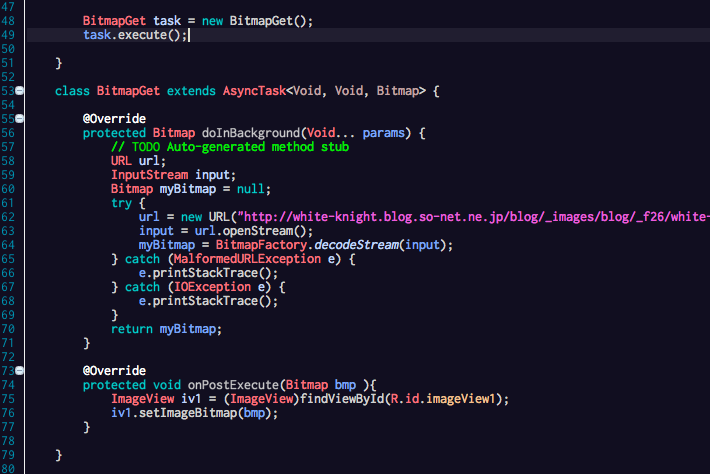Collapse the onPostExecute fold marker at line 73
Image resolution: width=710 pixels, height=474 pixels.
pyautogui.click(x=19, y=371)
